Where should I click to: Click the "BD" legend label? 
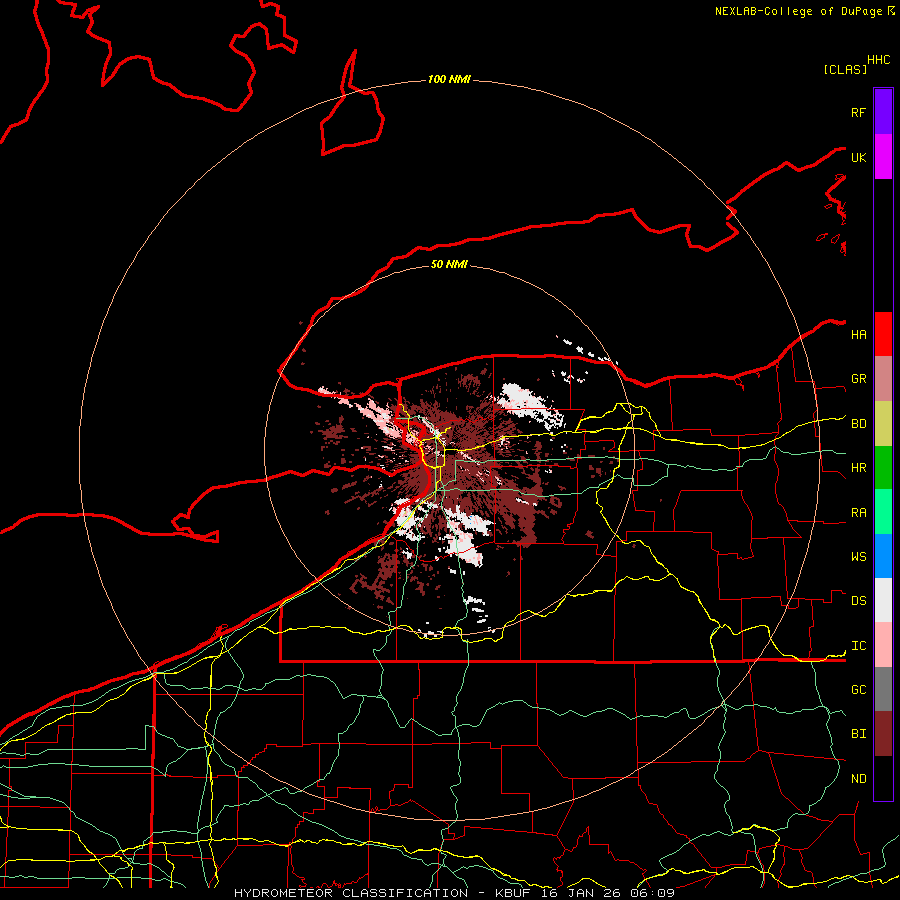click(858, 424)
